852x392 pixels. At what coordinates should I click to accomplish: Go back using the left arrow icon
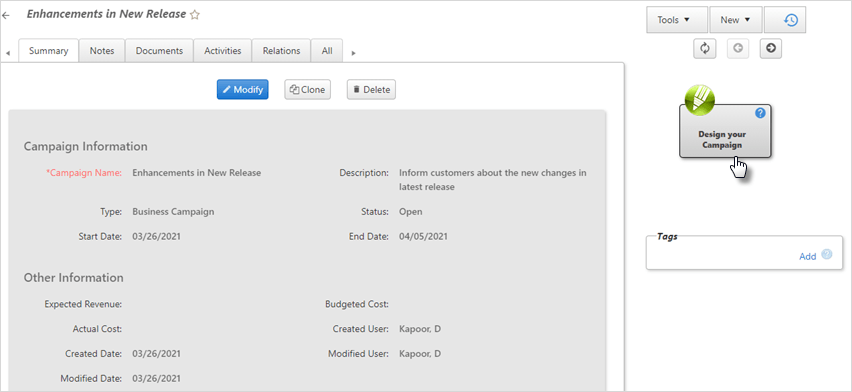coord(6,16)
